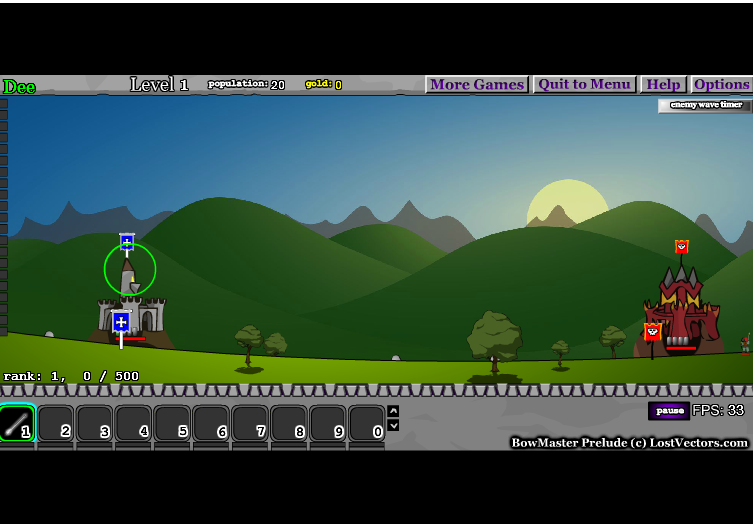753x525 pixels.
Task: Click the red skull flag atop enemy fortress
Action: [x=681, y=246]
